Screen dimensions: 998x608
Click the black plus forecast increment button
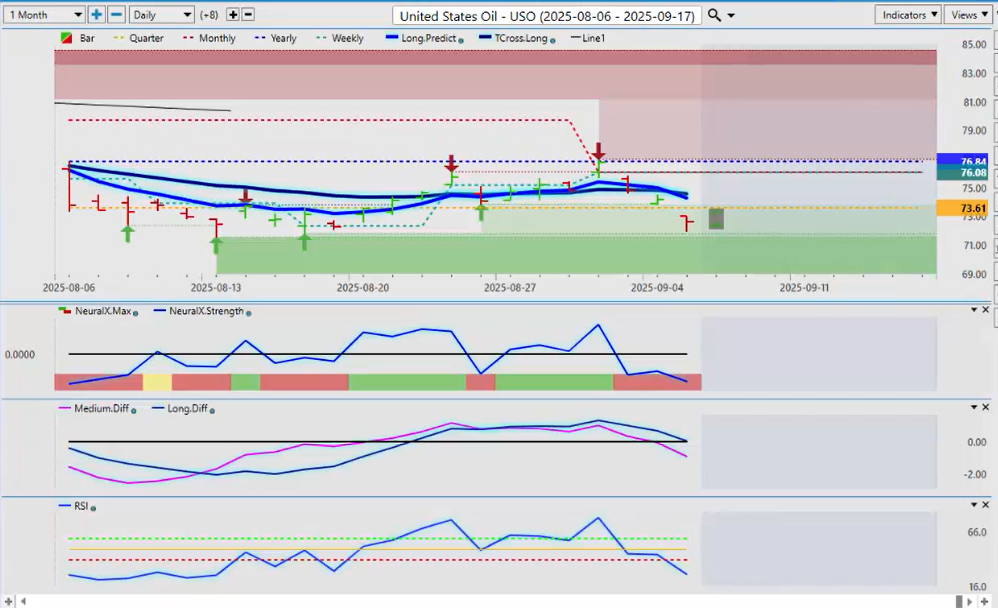233,15
